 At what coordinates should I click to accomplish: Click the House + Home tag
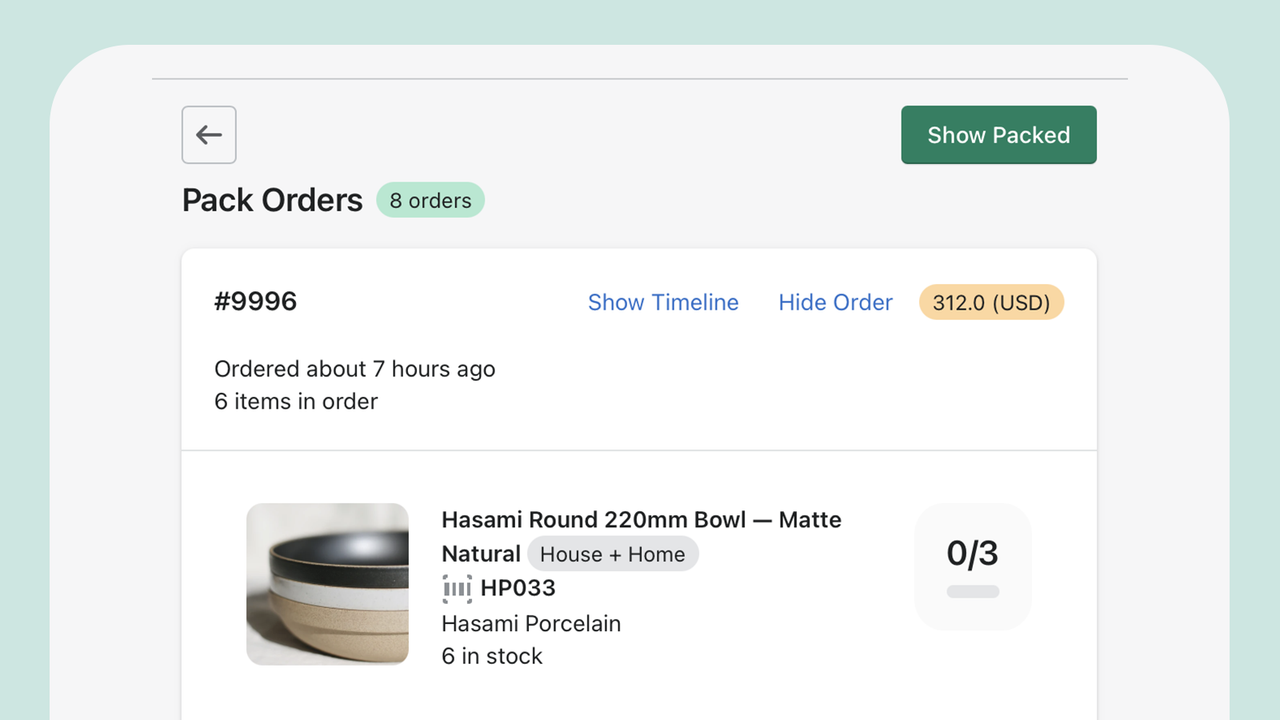[612, 554]
